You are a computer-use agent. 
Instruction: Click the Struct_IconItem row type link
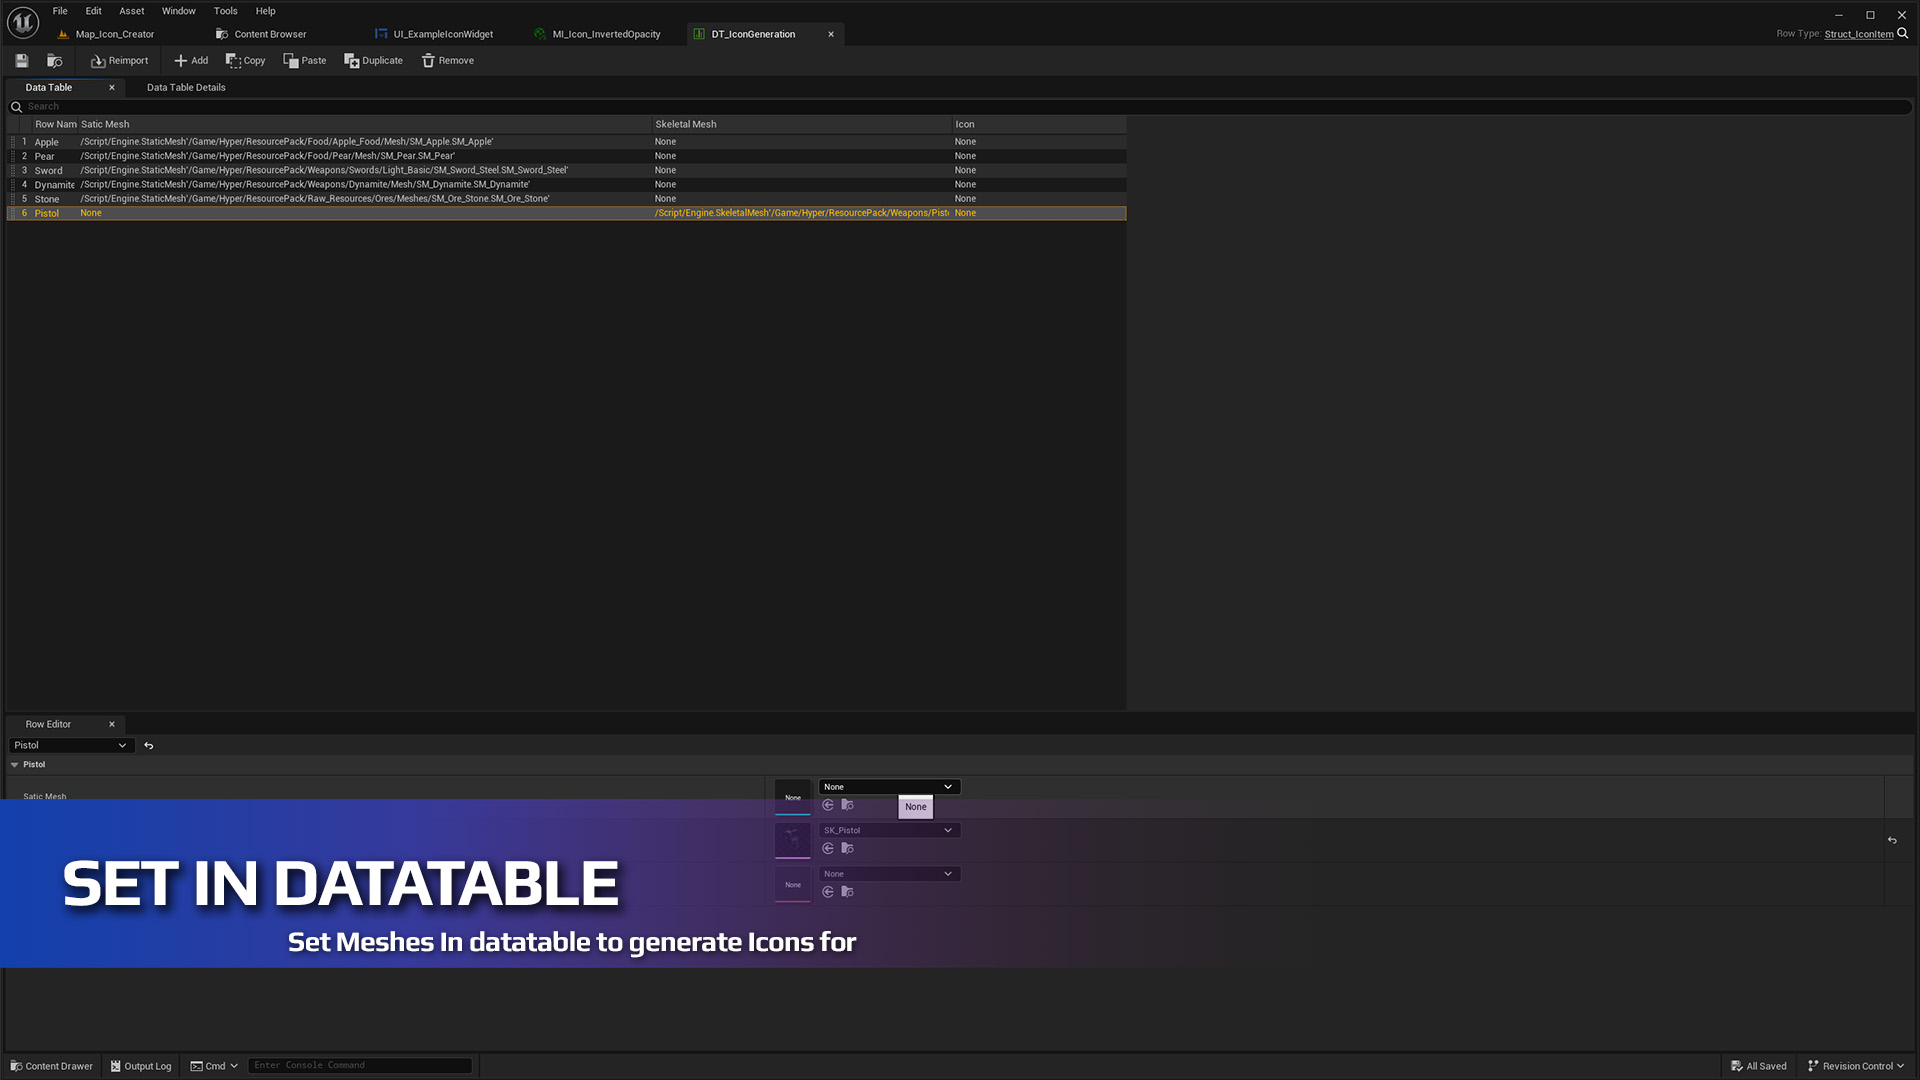tap(1858, 34)
